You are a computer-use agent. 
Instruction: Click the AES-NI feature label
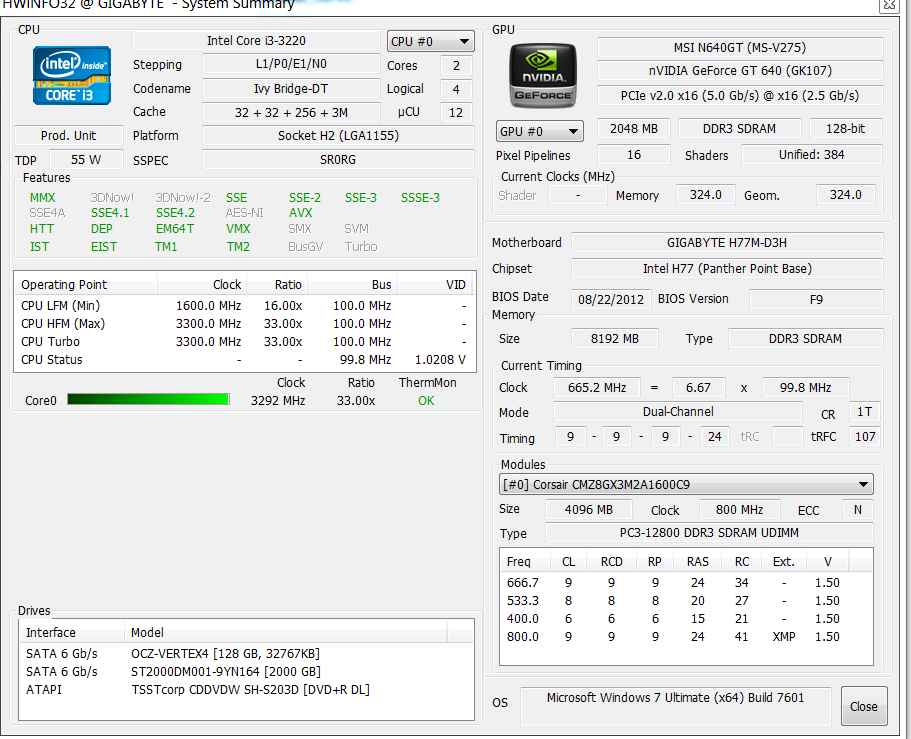[x=245, y=213]
